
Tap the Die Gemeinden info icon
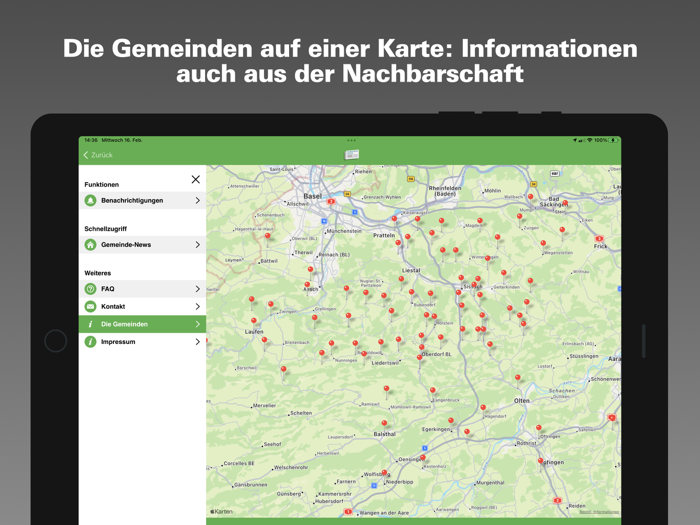pyautogui.click(x=91, y=324)
